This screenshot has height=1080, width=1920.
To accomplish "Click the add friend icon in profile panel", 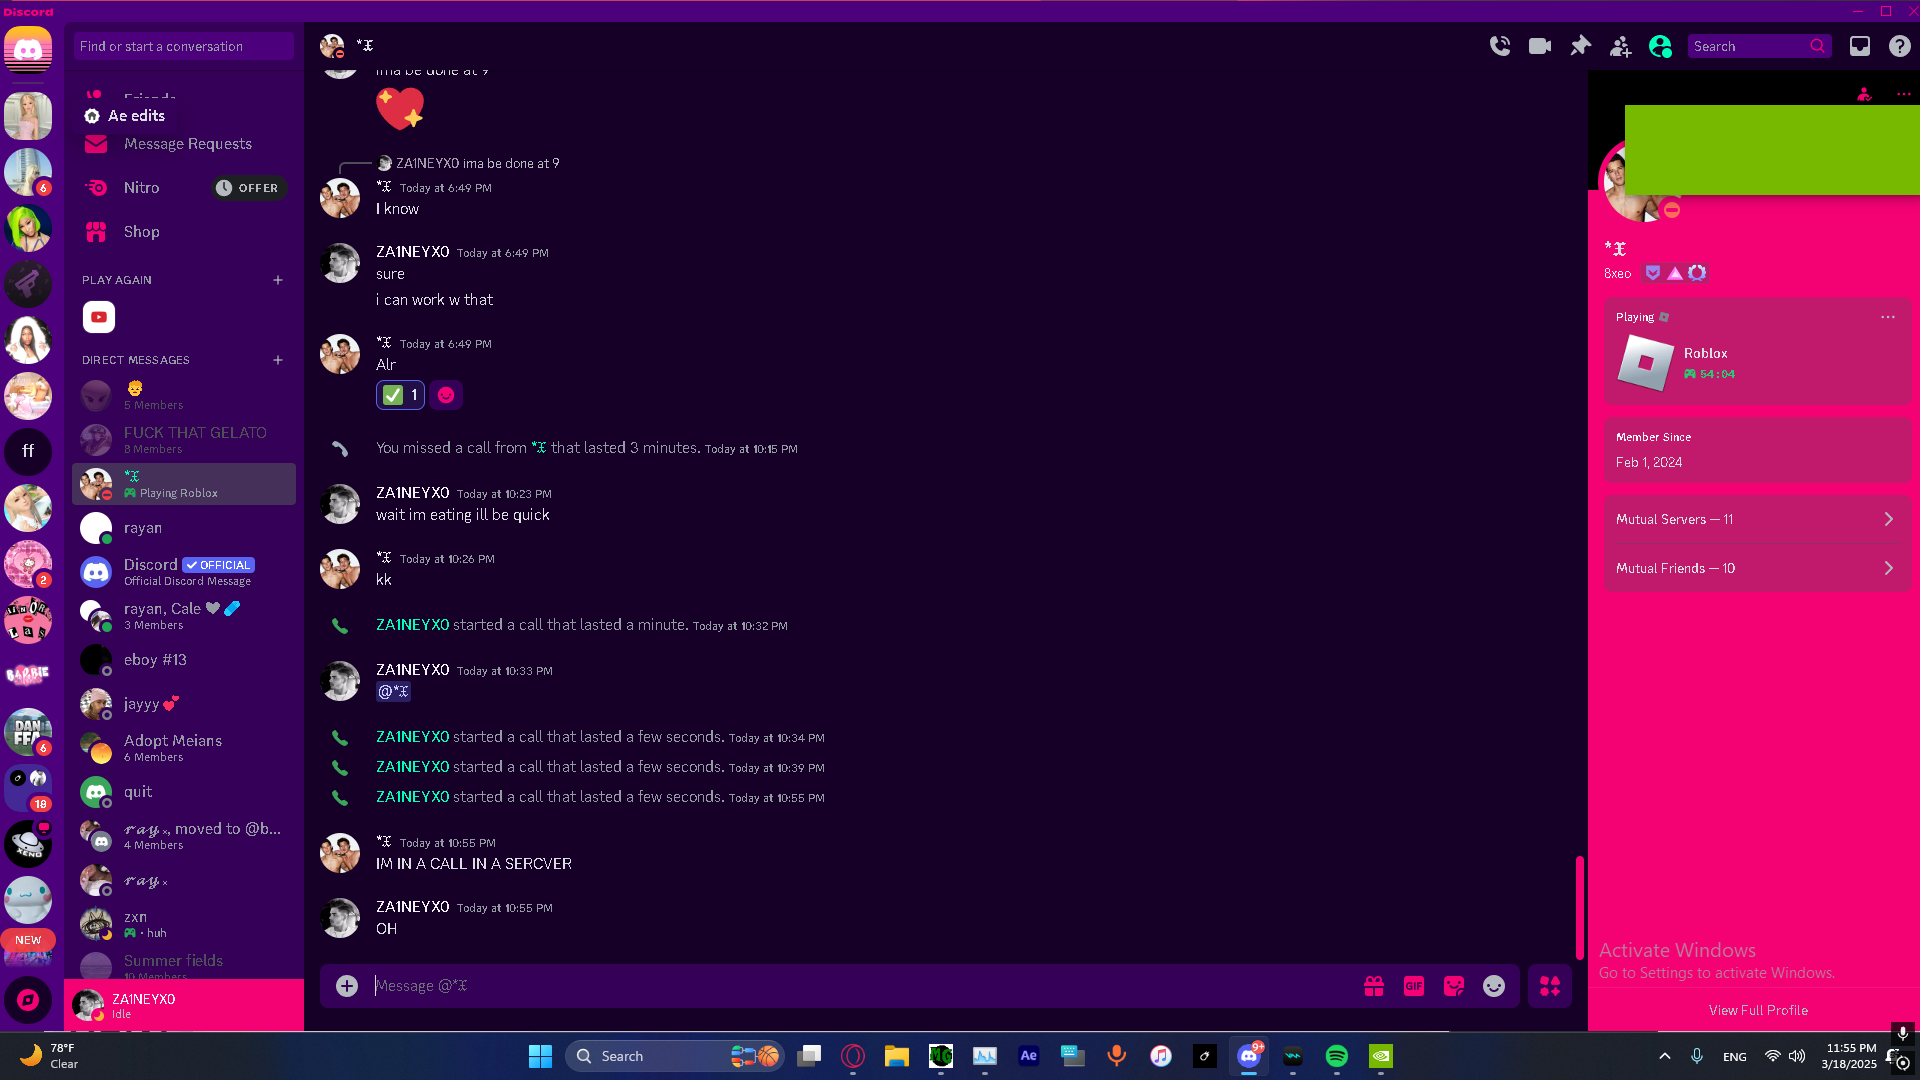I will 1864,94.
